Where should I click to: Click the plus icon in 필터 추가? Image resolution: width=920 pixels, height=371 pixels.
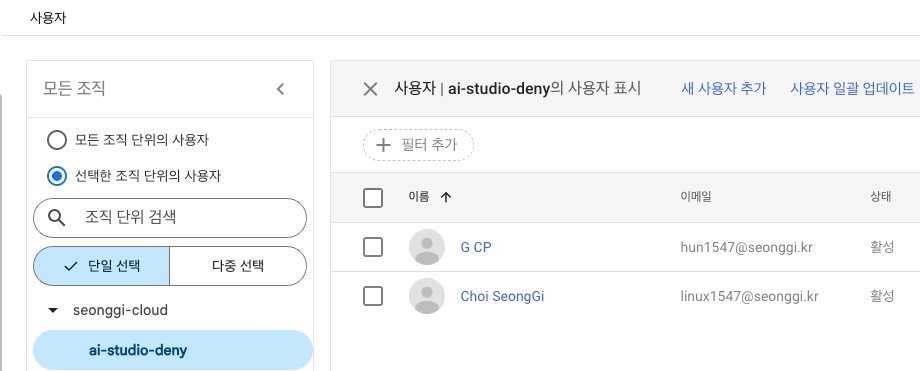[x=383, y=145]
